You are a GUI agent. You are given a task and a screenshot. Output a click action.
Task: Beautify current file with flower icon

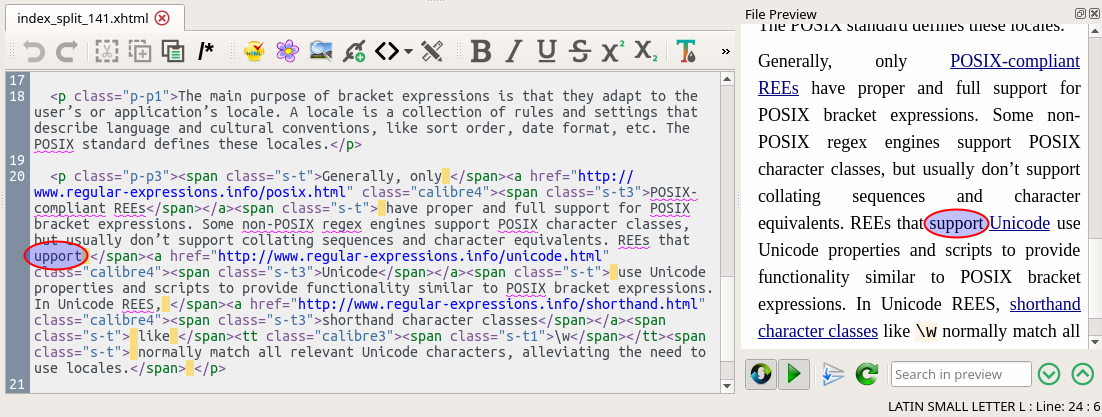point(287,51)
